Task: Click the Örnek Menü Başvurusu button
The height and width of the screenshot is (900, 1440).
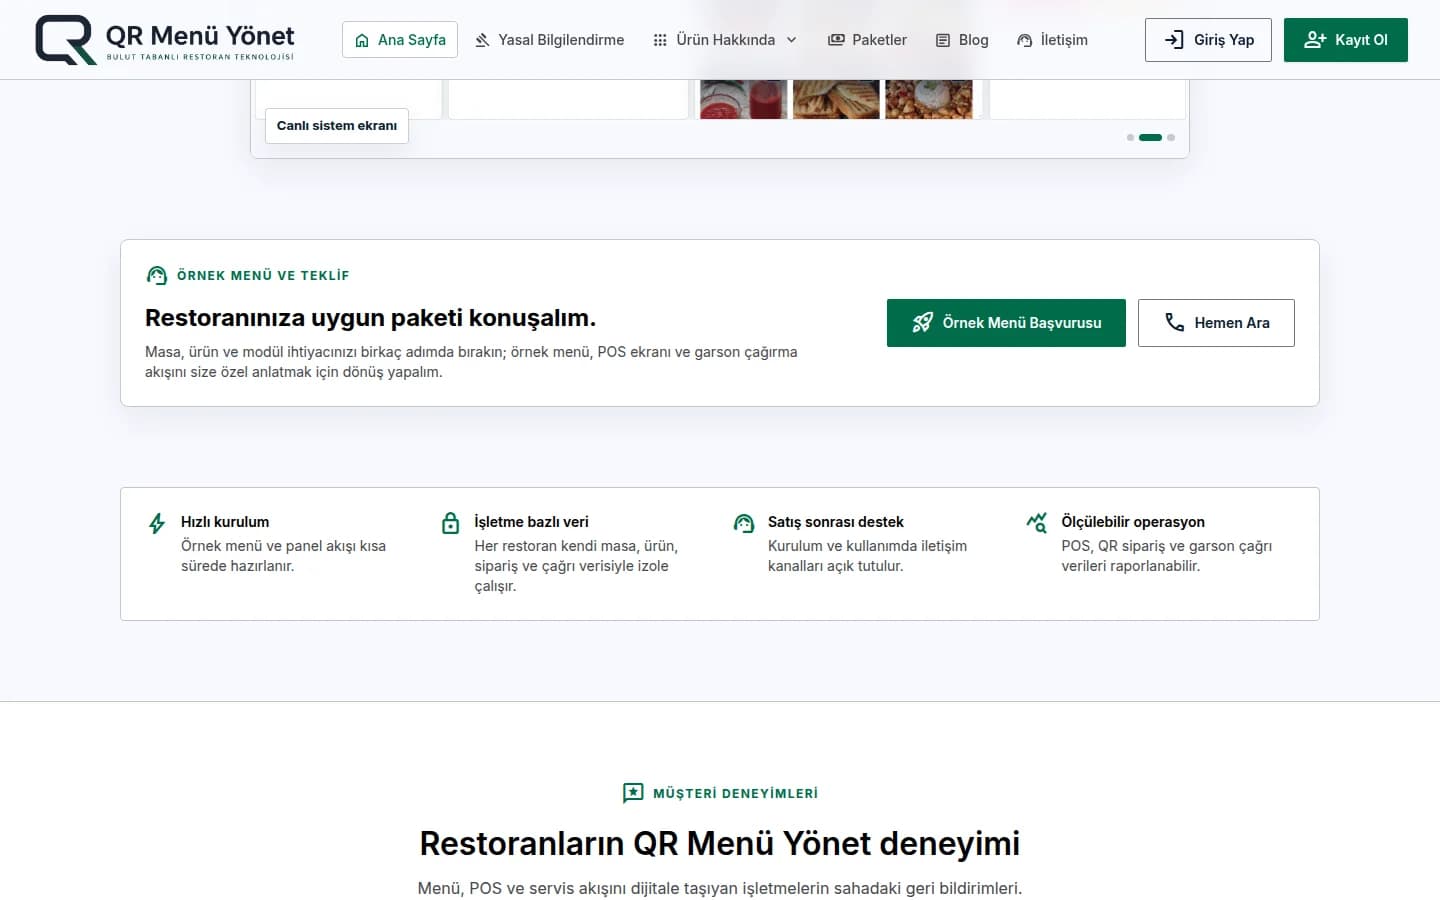Action: (1006, 323)
